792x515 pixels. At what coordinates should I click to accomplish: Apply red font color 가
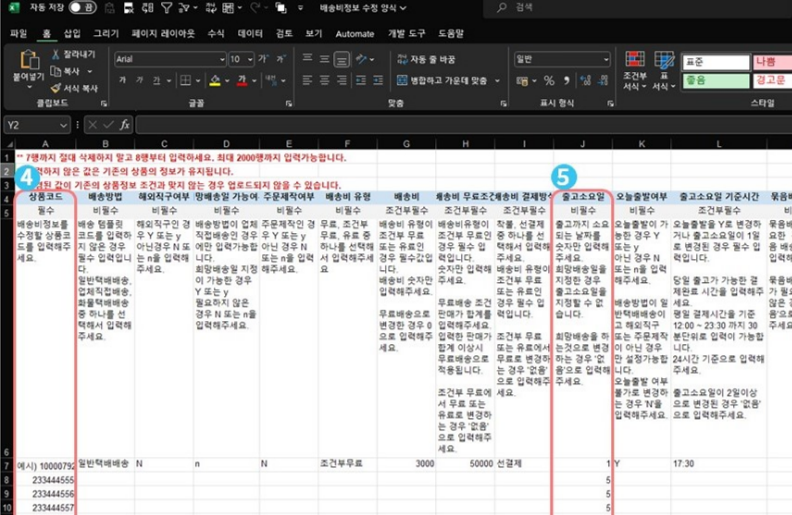[x=242, y=80]
